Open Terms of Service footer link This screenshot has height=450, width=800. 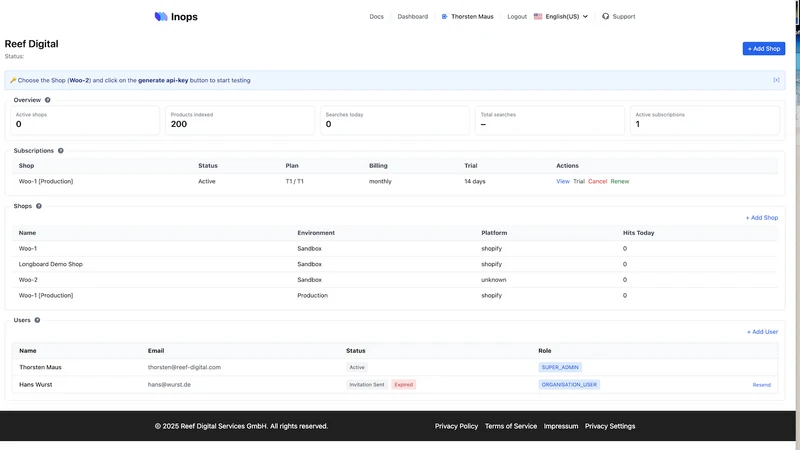511,426
